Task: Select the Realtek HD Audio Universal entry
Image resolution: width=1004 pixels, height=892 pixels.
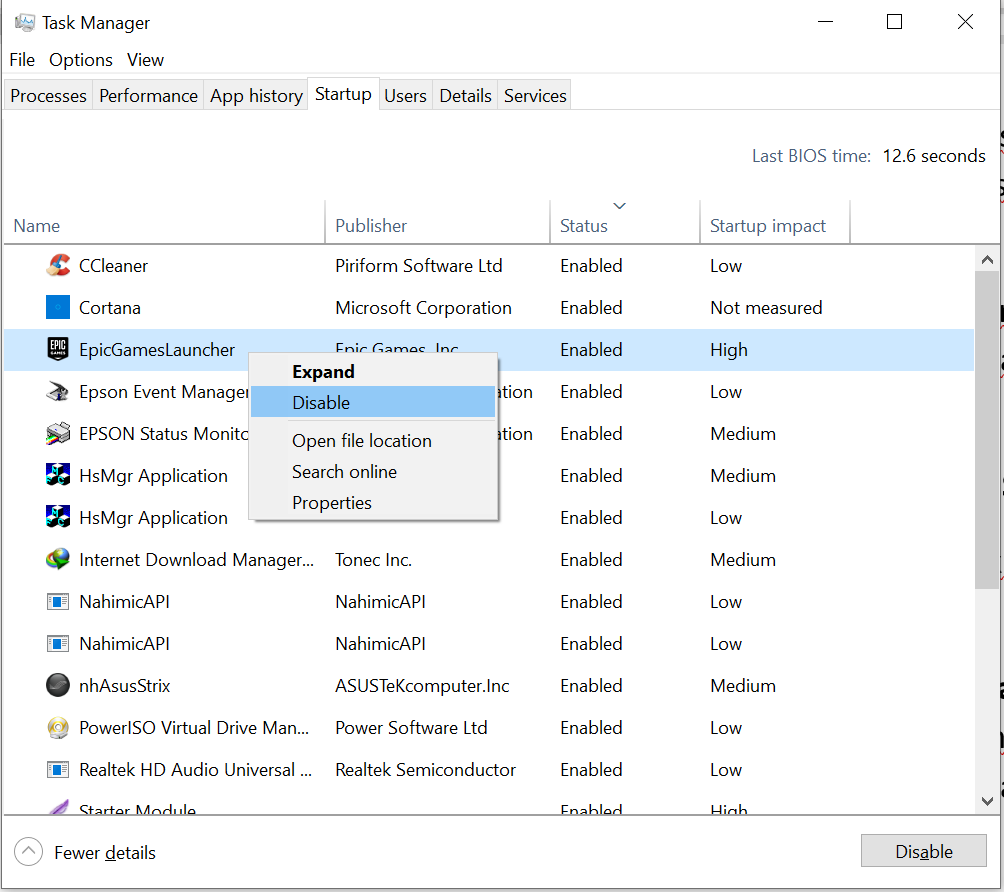Action: coord(195,769)
